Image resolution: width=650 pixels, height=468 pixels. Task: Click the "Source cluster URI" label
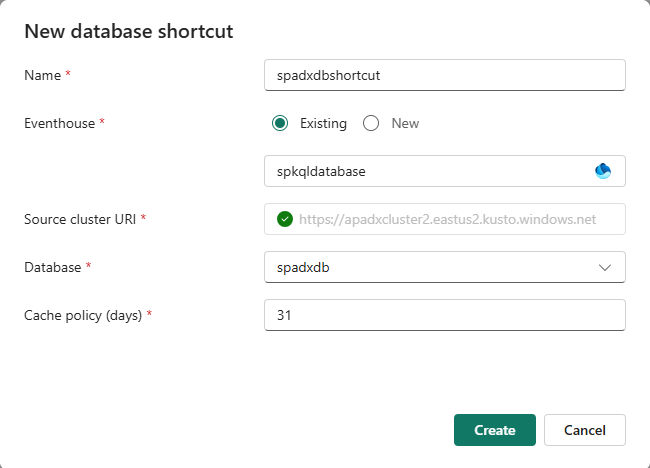pyautogui.click(x=80, y=219)
